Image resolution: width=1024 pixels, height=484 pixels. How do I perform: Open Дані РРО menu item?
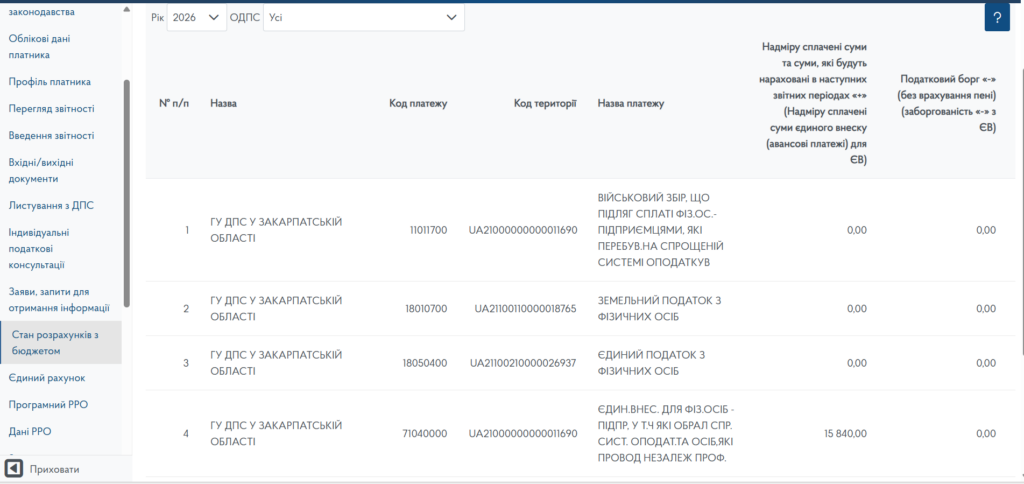(x=30, y=432)
